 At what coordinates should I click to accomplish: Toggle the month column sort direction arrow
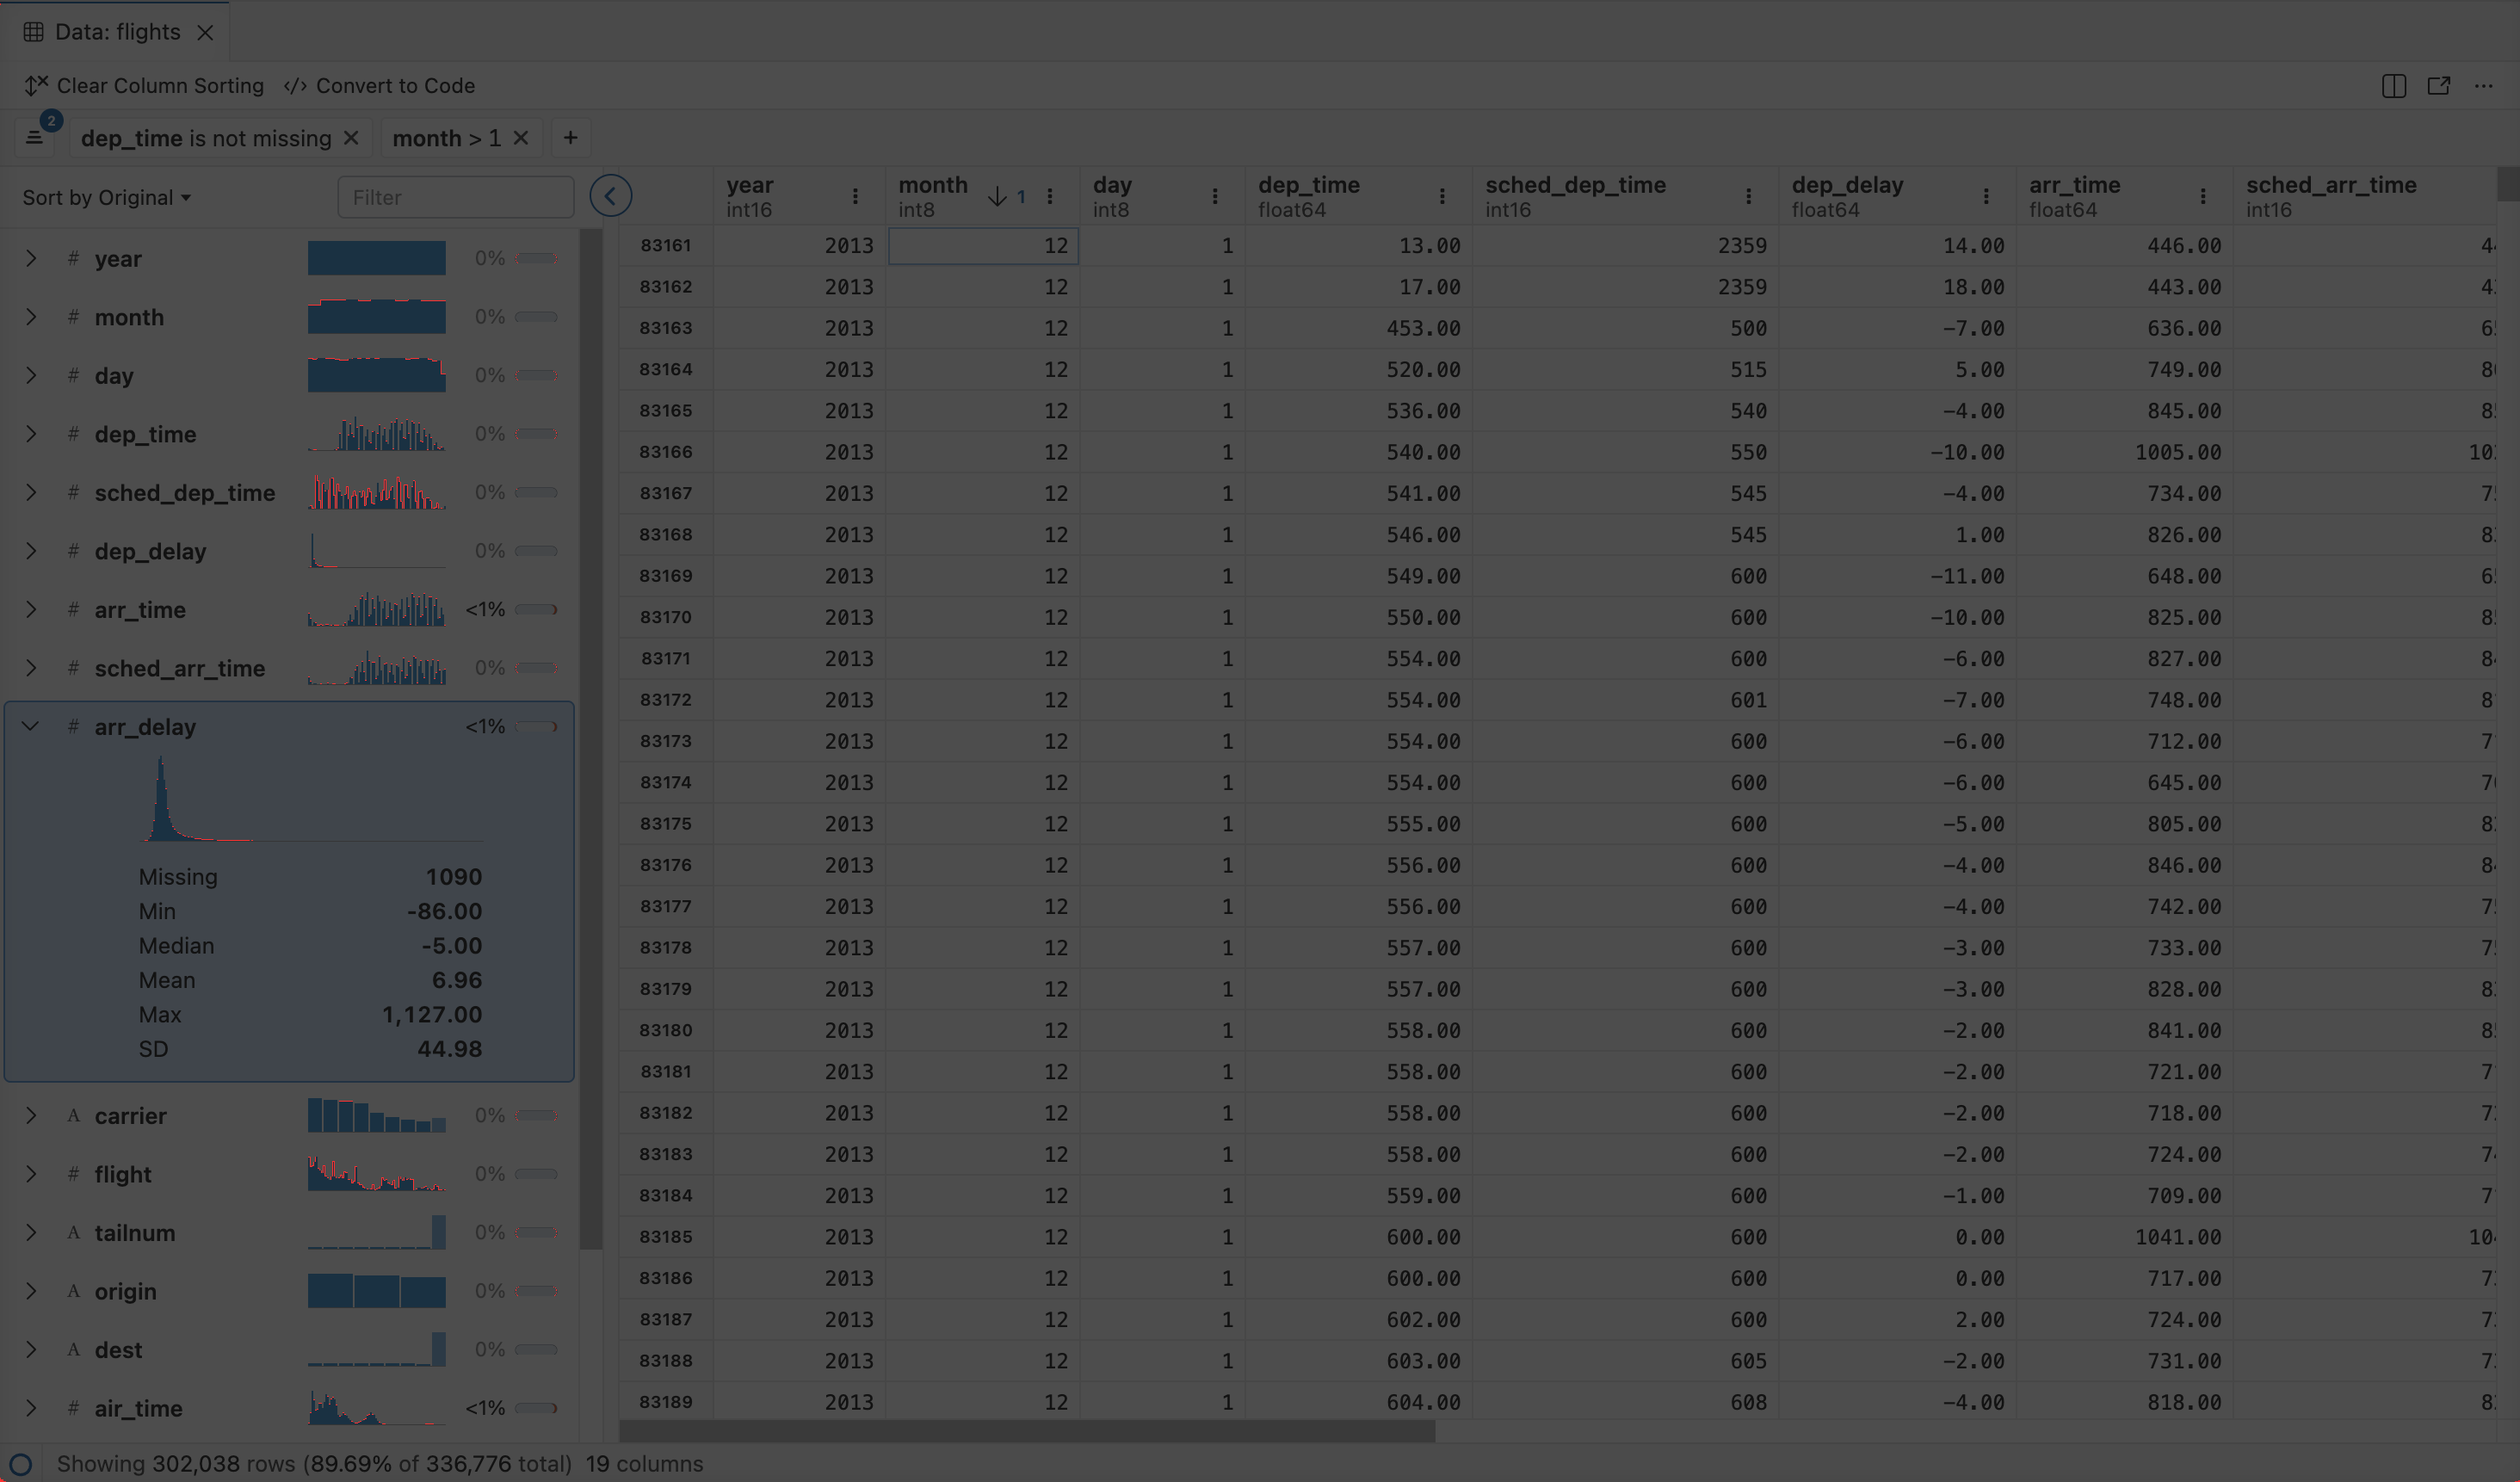(x=997, y=196)
